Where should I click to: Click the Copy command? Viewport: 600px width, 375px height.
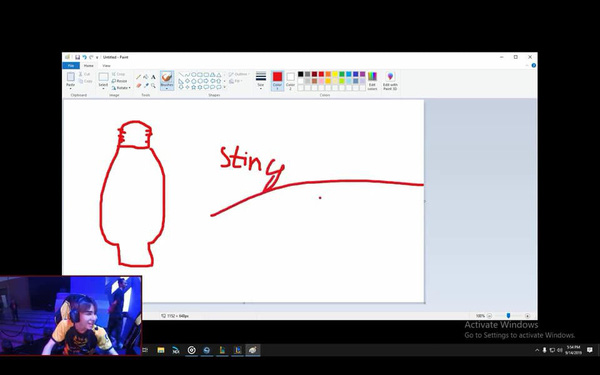point(86,81)
